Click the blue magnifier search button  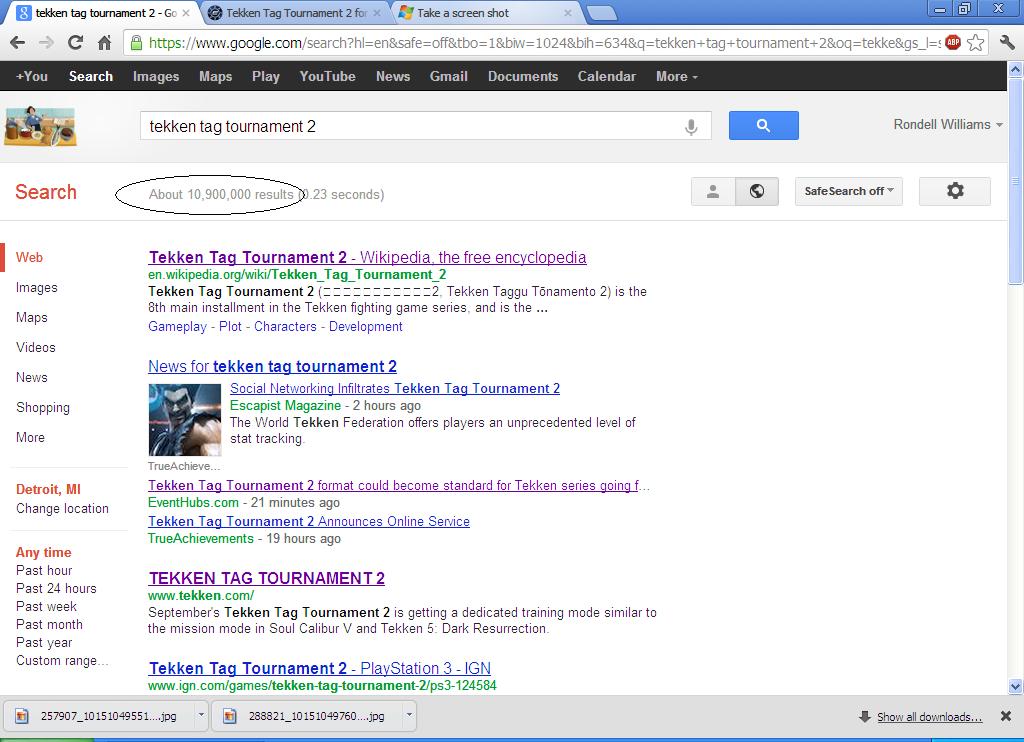click(x=763, y=126)
